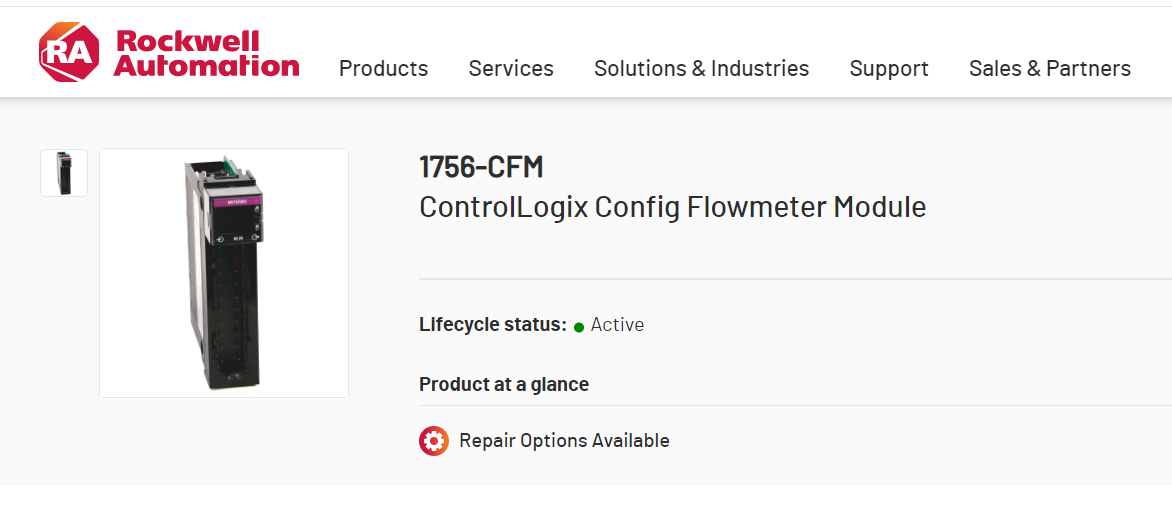Select the Sales & Partners menu
The image size is (1172, 520).
tap(1050, 68)
